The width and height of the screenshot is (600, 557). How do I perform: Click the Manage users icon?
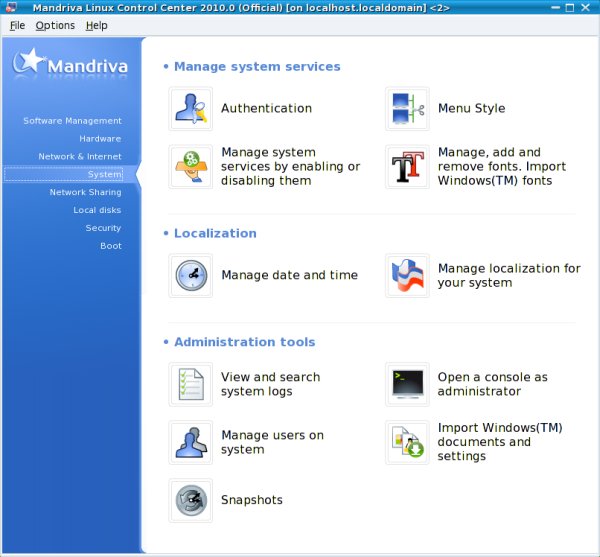click(191, 442)
